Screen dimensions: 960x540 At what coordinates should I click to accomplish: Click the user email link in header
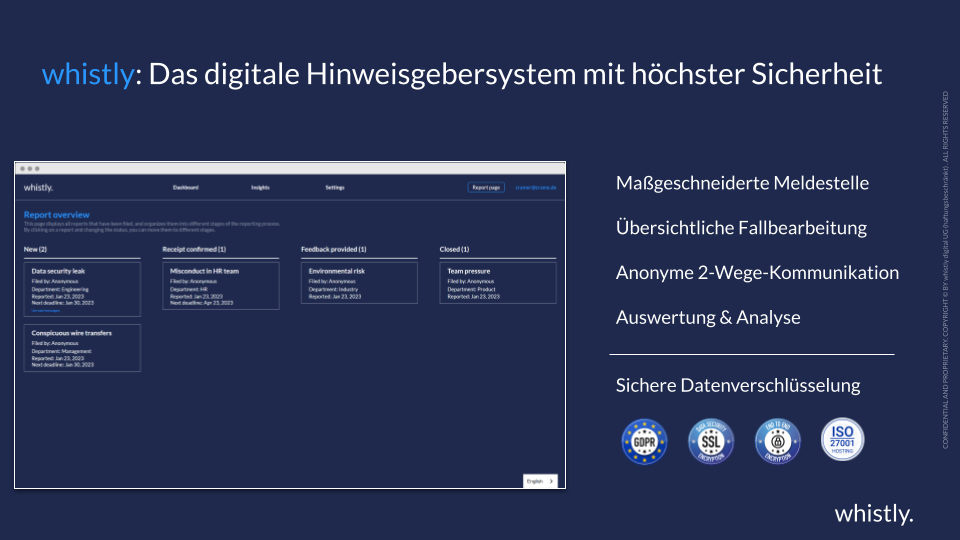coord(536,187)
